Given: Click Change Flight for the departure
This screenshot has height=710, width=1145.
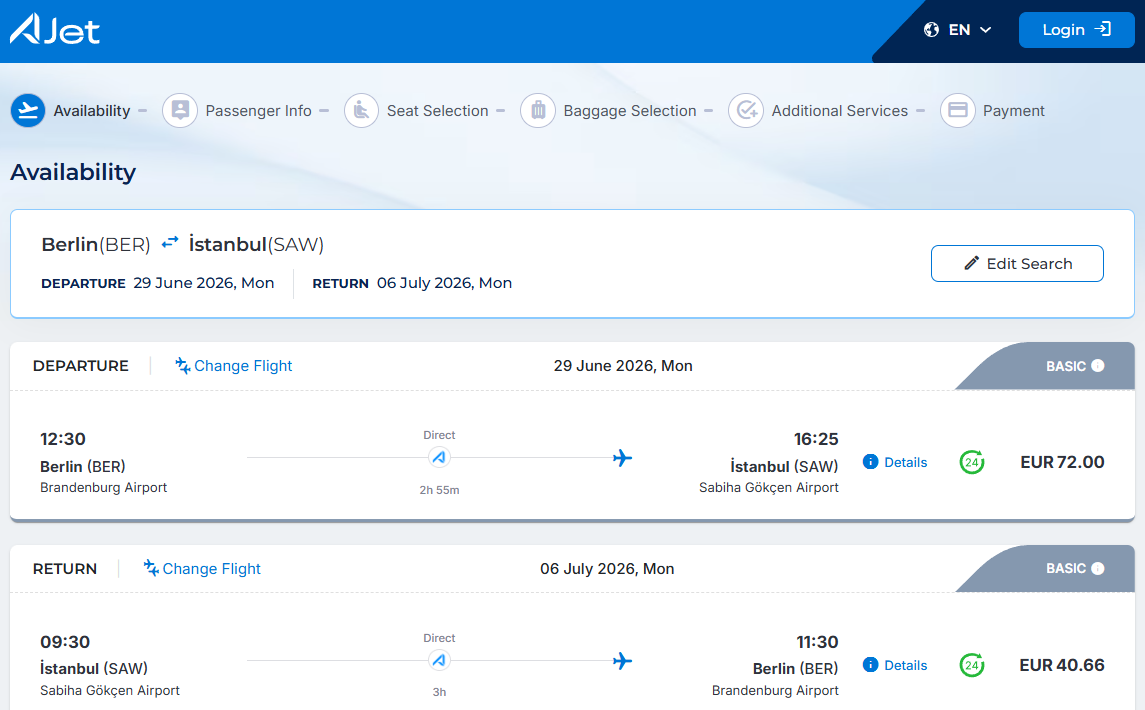Looking at the screenshot, I should pos(233,365).
